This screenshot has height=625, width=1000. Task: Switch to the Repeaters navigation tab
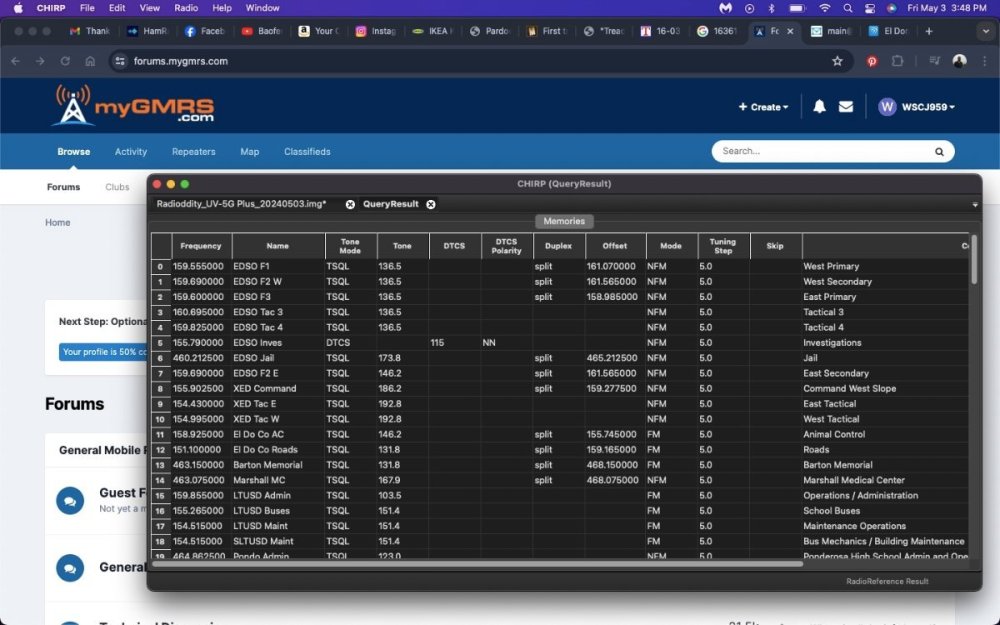click(193, 152)
